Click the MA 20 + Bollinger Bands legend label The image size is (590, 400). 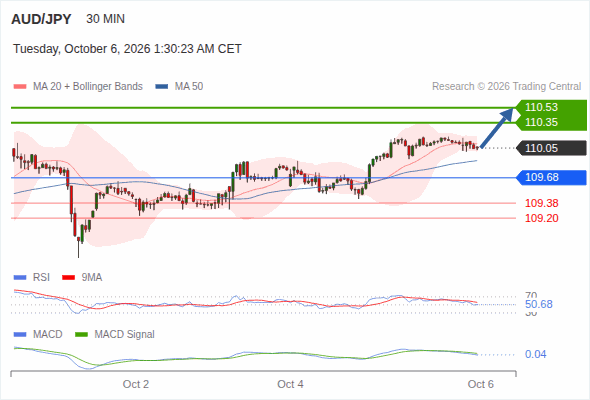tap(88, 87)
